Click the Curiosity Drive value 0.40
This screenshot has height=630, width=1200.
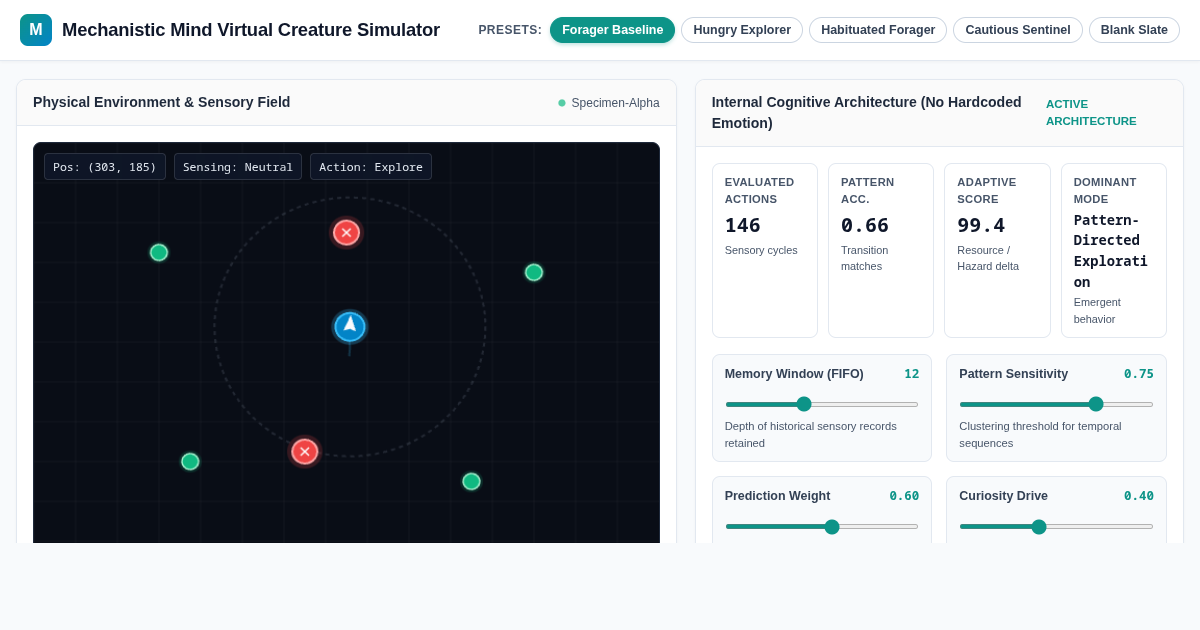pyautogui.click(x=1139, y=496)
